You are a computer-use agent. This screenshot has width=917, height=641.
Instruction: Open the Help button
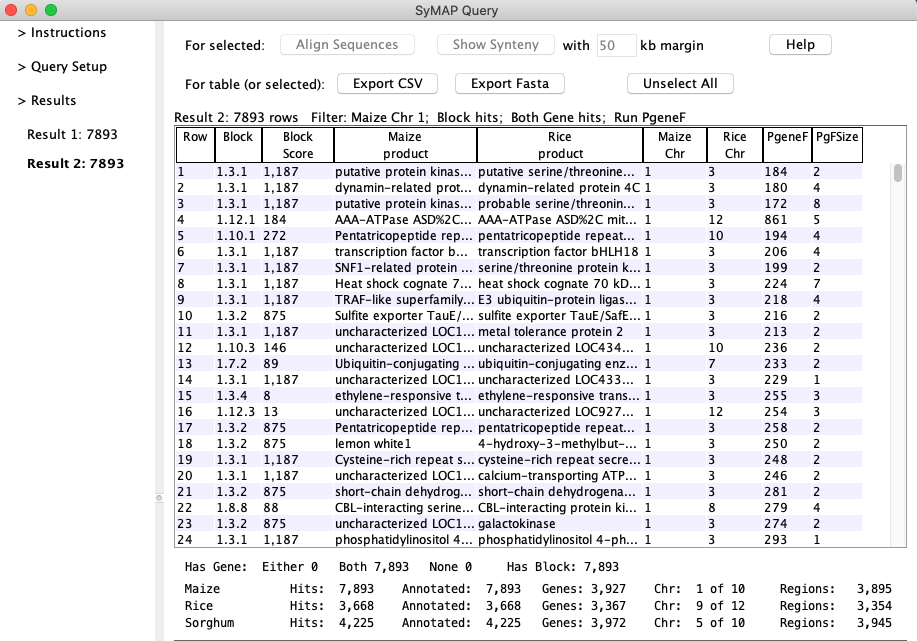coord(800,44)
